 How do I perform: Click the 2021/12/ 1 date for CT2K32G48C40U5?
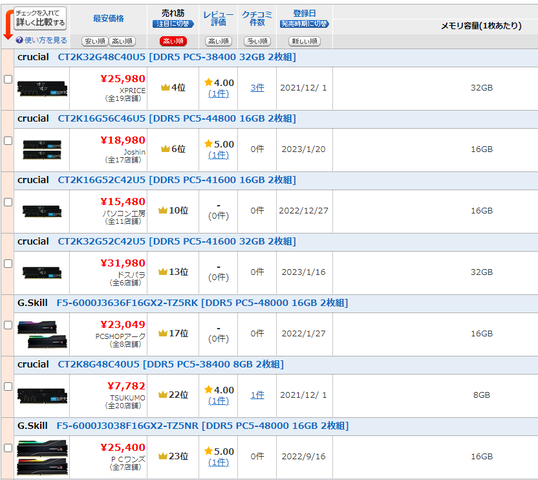click(x=303, y=88)
